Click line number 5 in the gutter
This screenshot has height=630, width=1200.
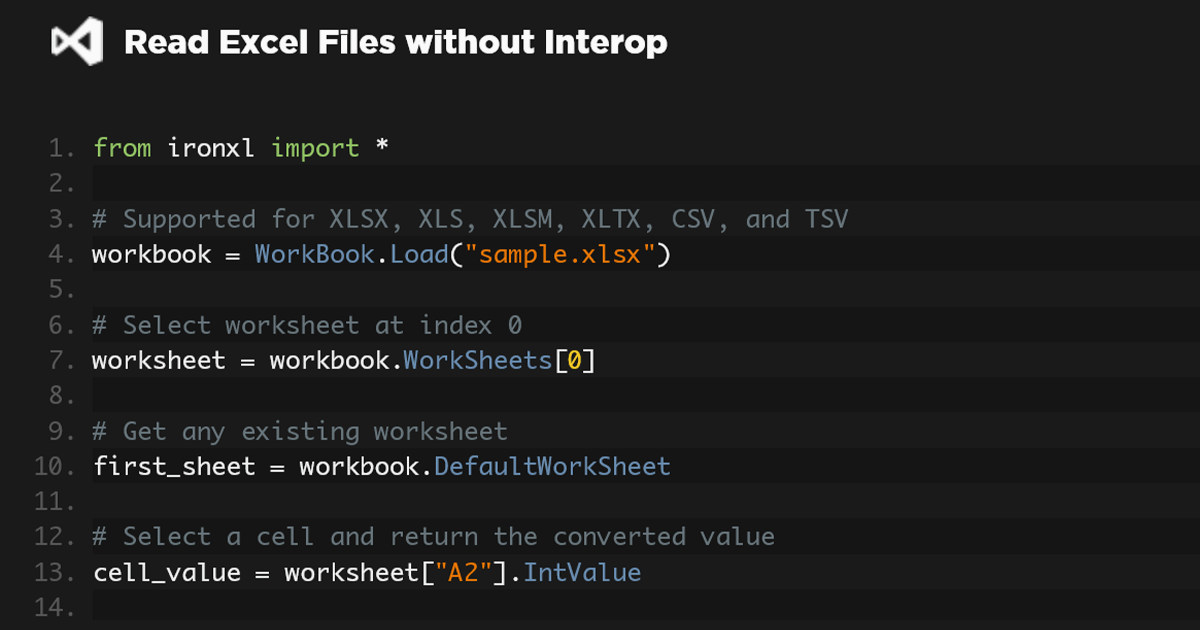click(x=62, y=290)
